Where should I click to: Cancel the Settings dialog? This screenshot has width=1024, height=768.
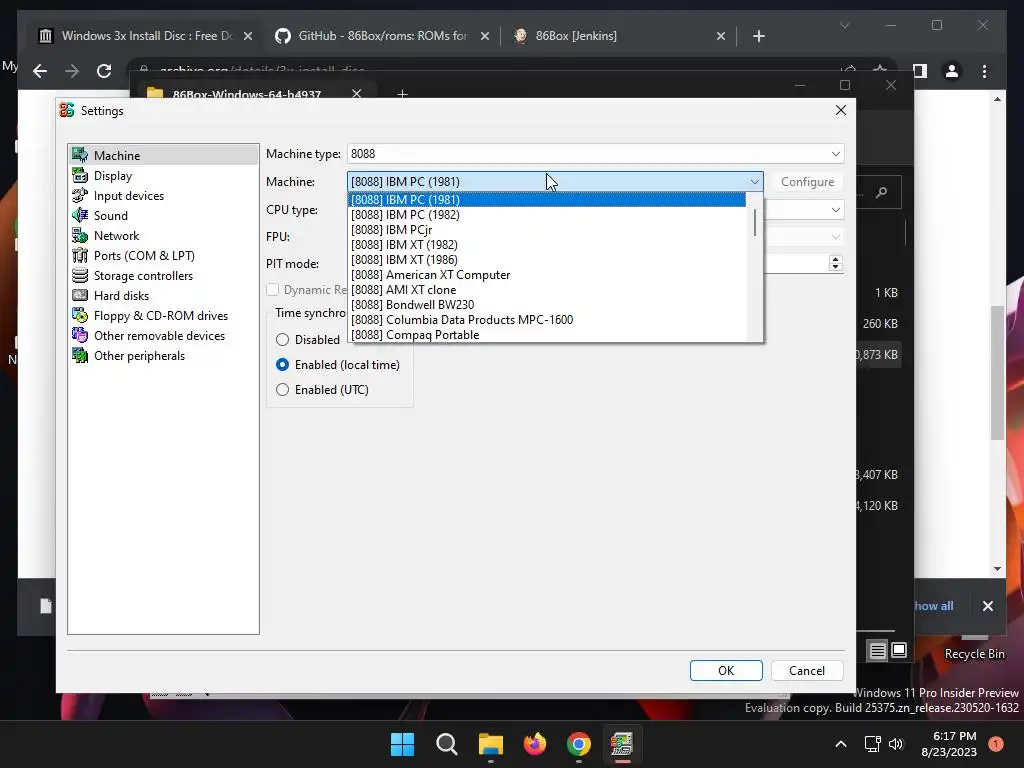point(807,671)
